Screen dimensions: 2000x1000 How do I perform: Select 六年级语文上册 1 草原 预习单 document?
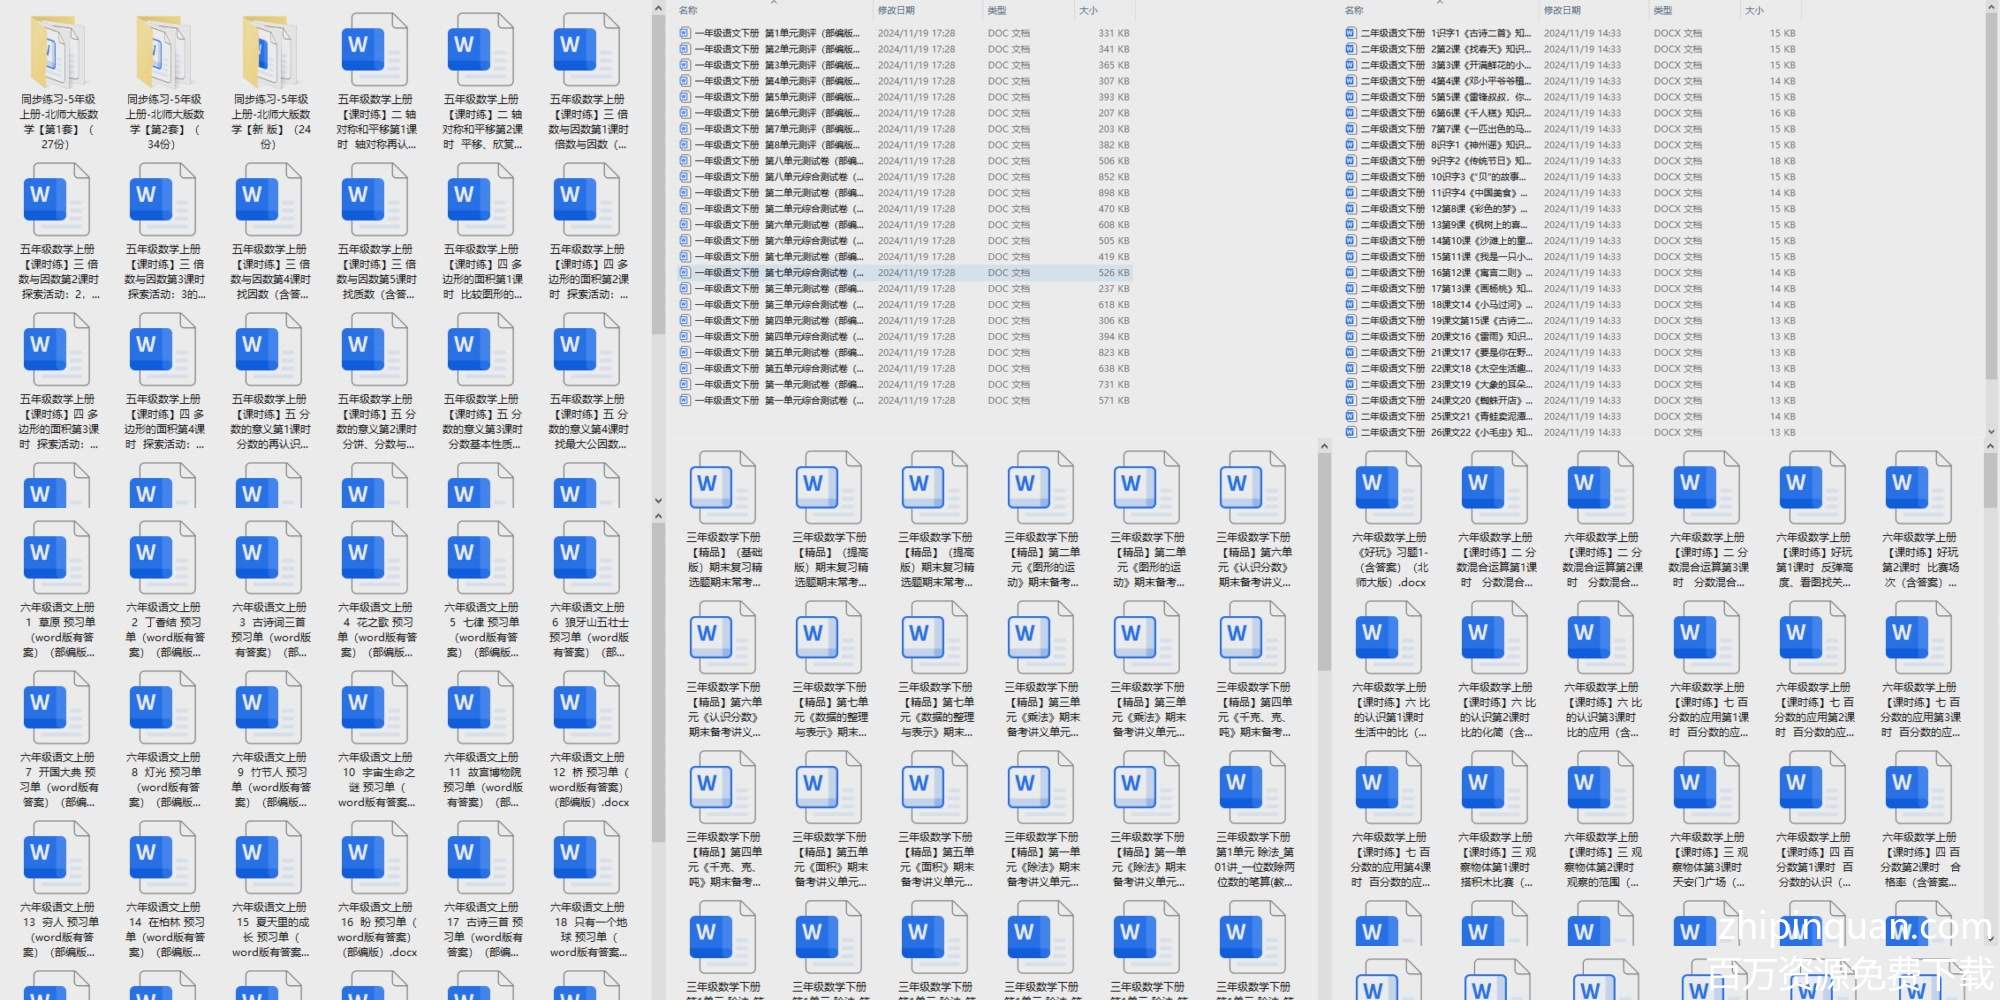pos(58,560)
